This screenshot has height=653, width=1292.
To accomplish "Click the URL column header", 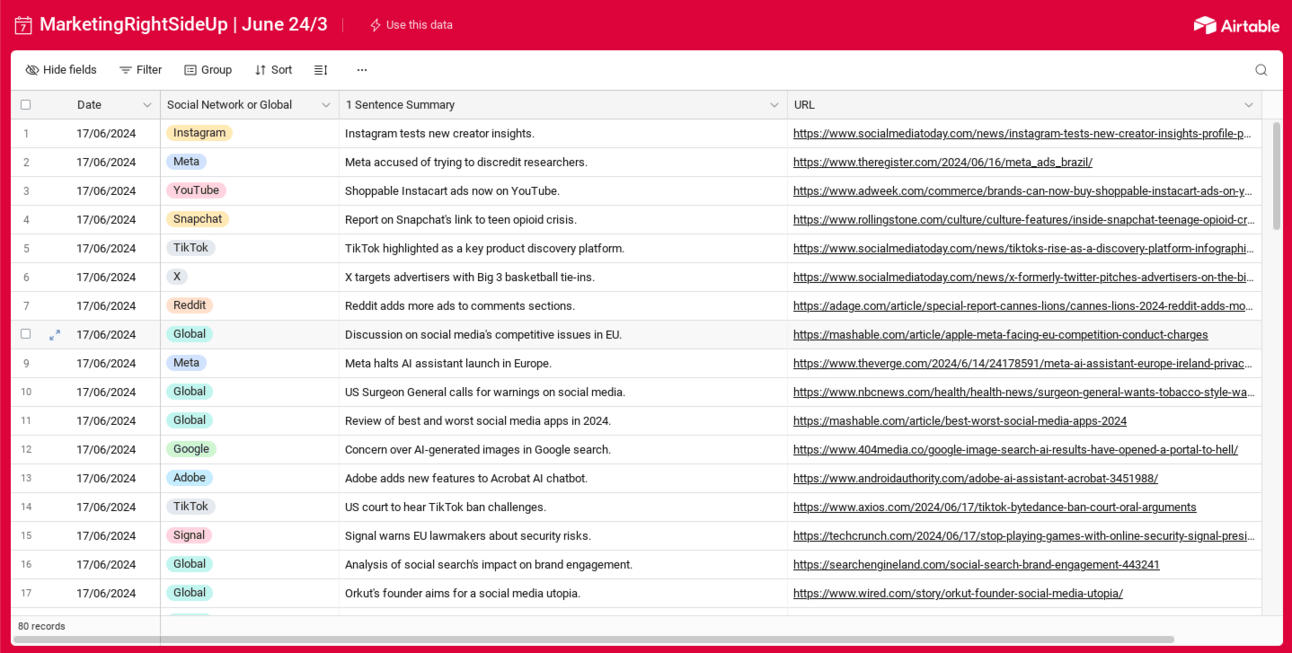I will 1024,105.
